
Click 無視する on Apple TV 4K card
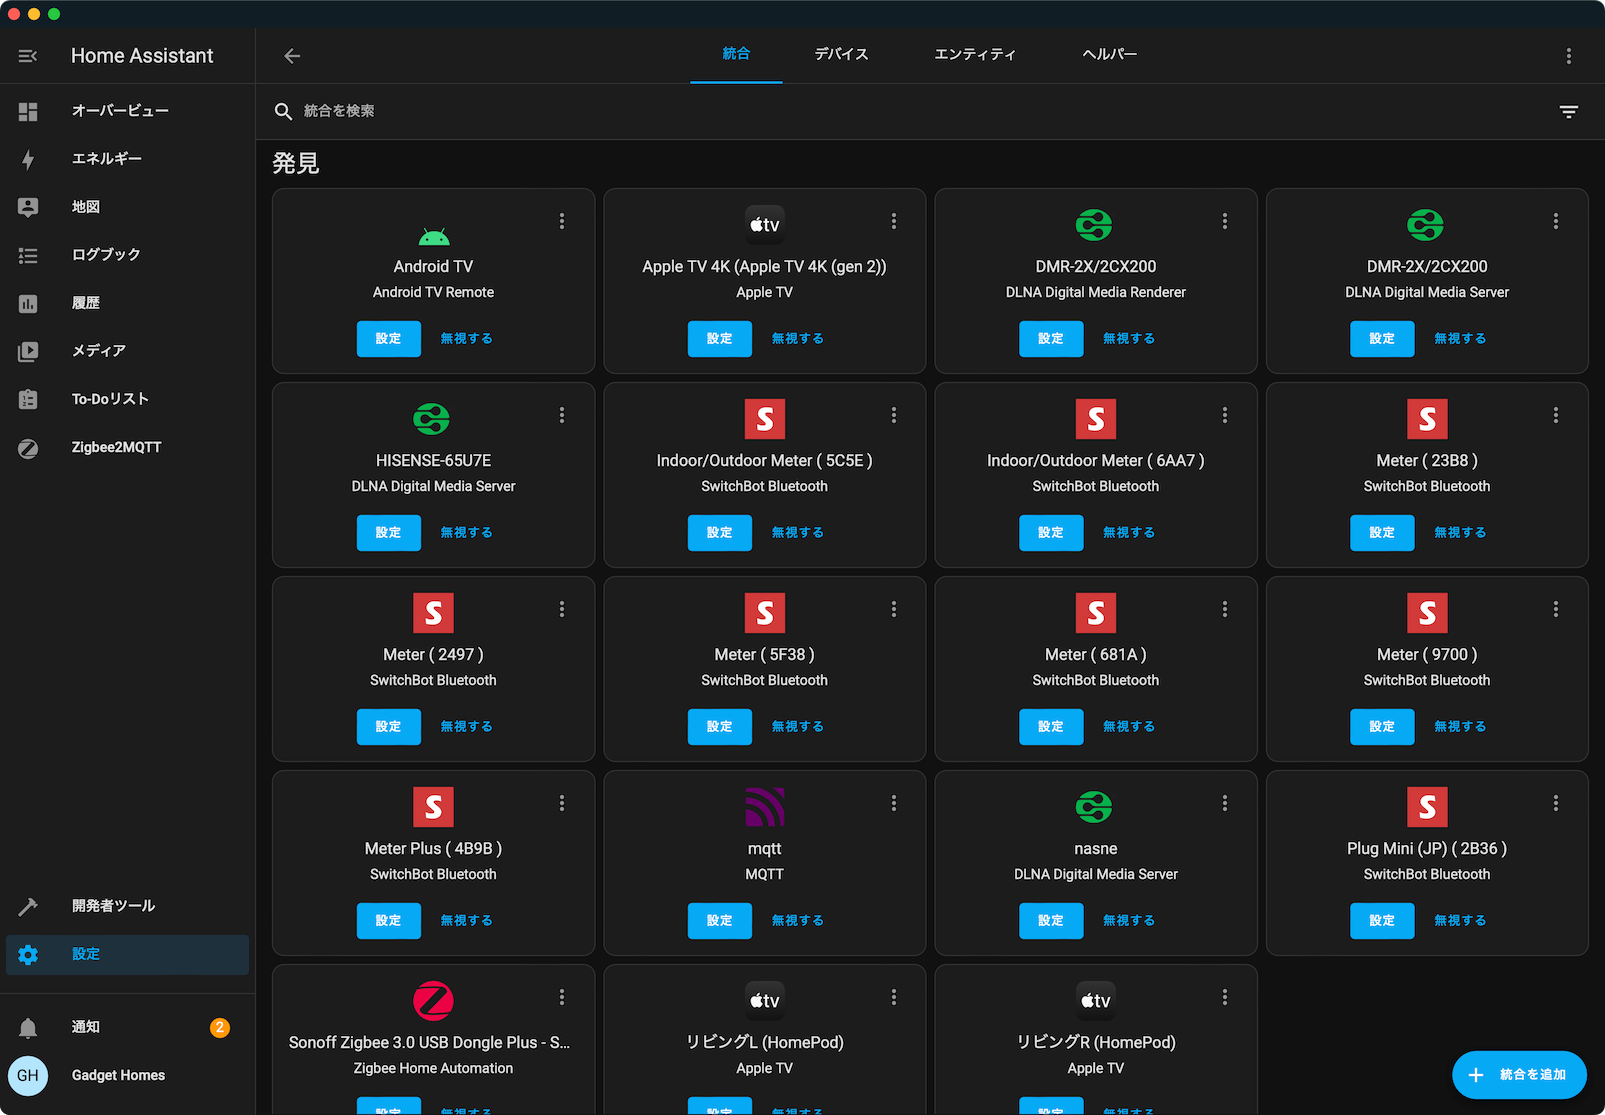797,339
